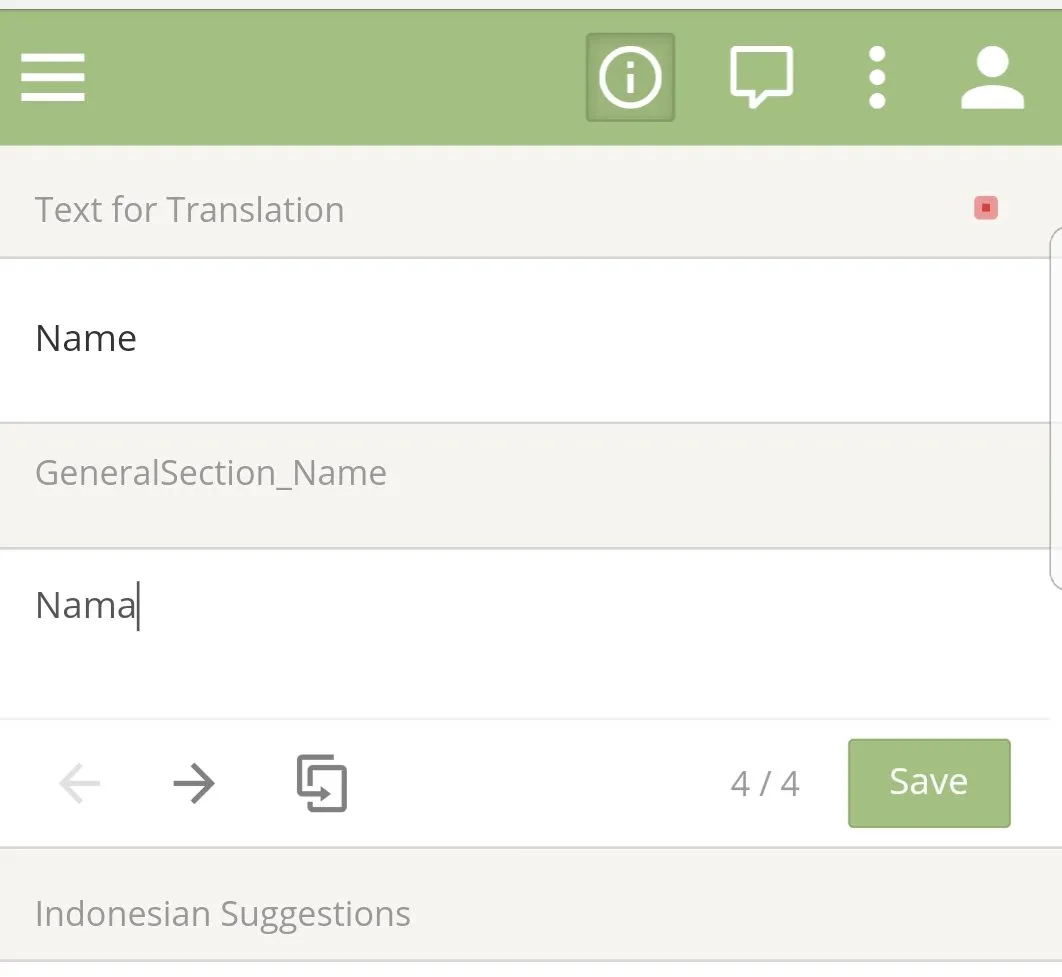The width and height of the screenshot is (1062, 977).
Task: Click the Text for Translation header
Action: pos(190,209)
